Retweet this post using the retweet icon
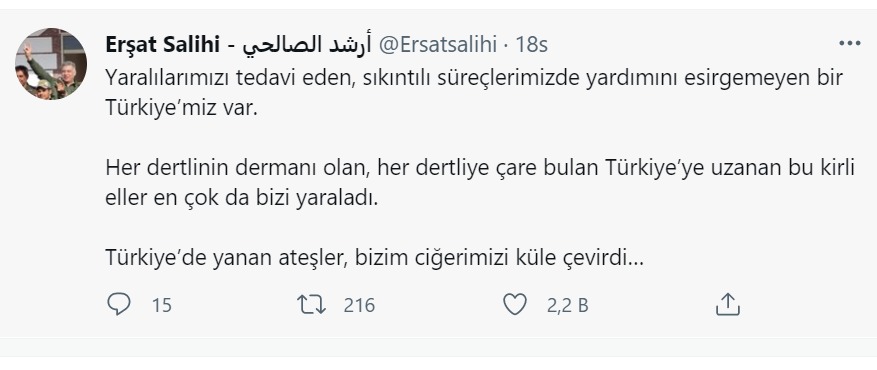Image resolution: width=877 pixels, height=370 pixels. click(x=312, y=305)
